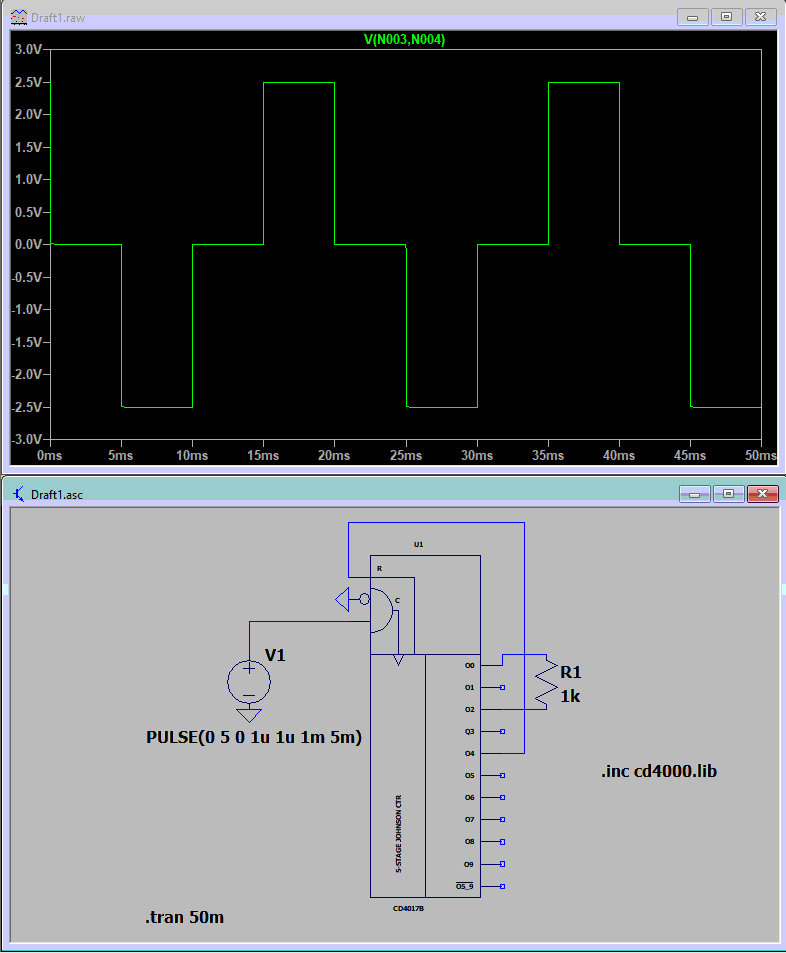Screen dimensions: 786x953
Task: Click the O5 output pin terminal
Action: pos(502,776)
